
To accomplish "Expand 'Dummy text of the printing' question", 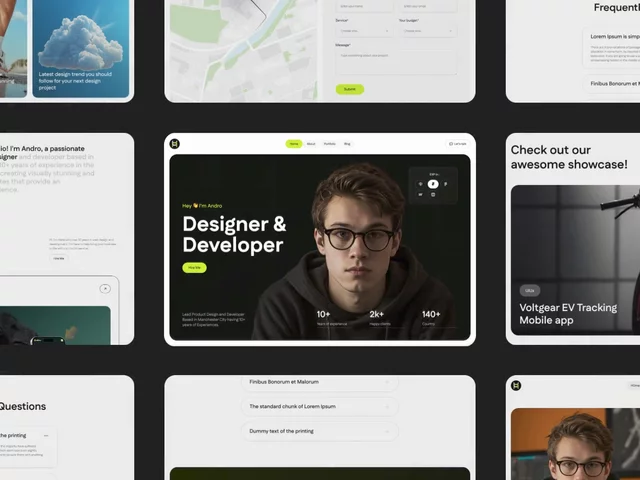I will [x=320, y=431].
